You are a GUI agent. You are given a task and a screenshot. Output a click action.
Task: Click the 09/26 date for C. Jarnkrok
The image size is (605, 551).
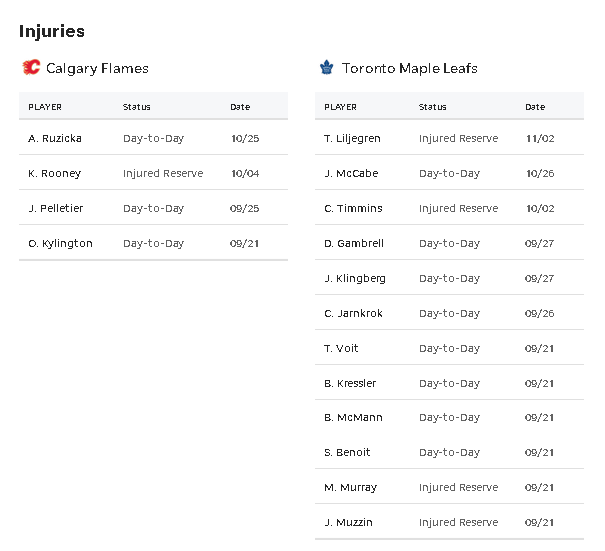tap(539, 314)
